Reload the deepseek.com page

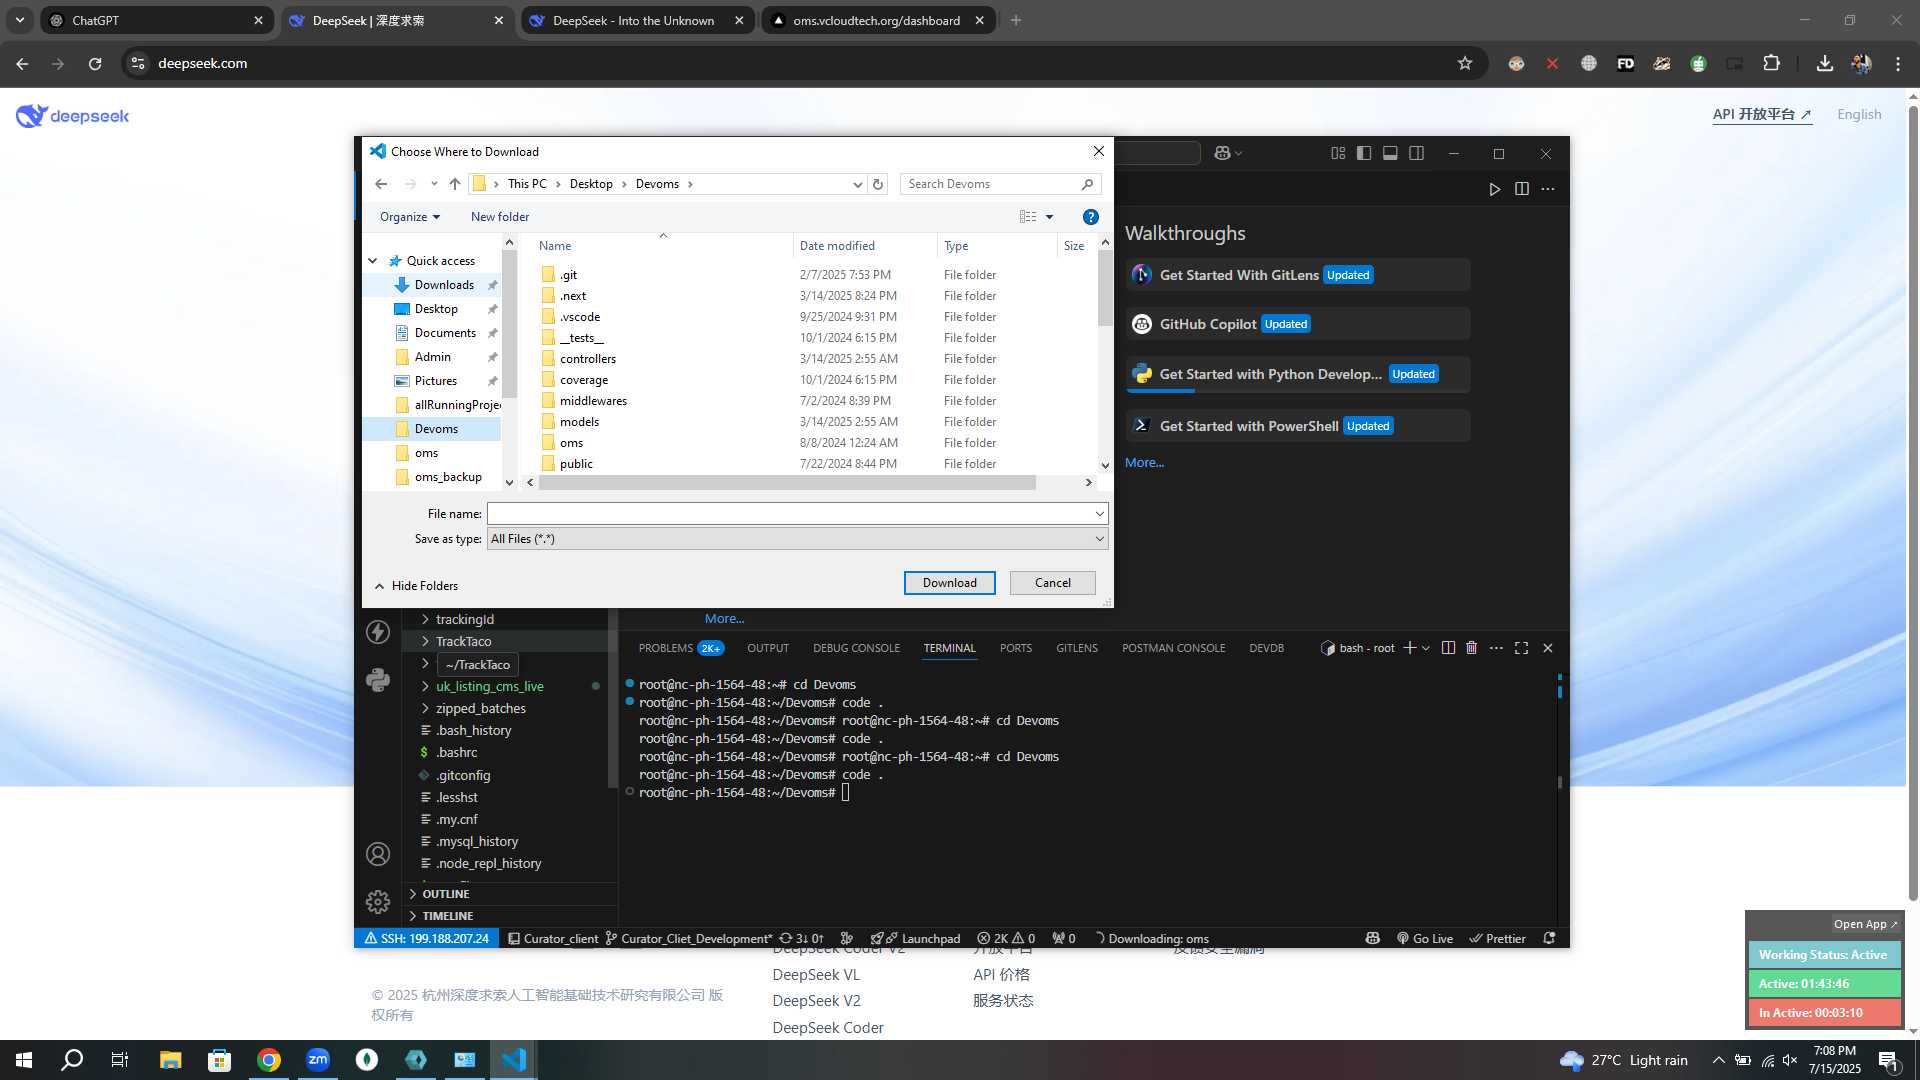[95, 63]
